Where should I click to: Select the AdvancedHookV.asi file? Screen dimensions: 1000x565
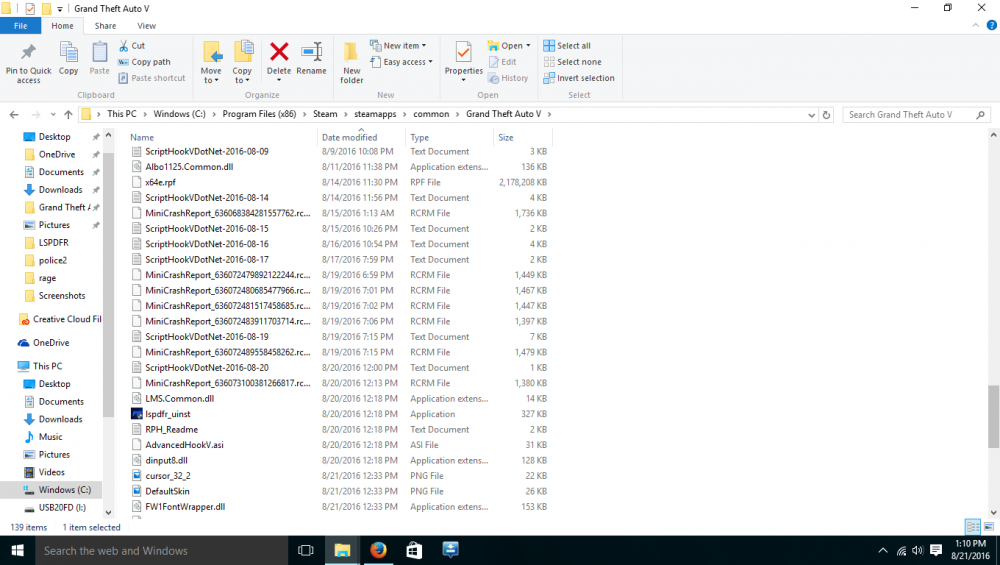(184, 444)
